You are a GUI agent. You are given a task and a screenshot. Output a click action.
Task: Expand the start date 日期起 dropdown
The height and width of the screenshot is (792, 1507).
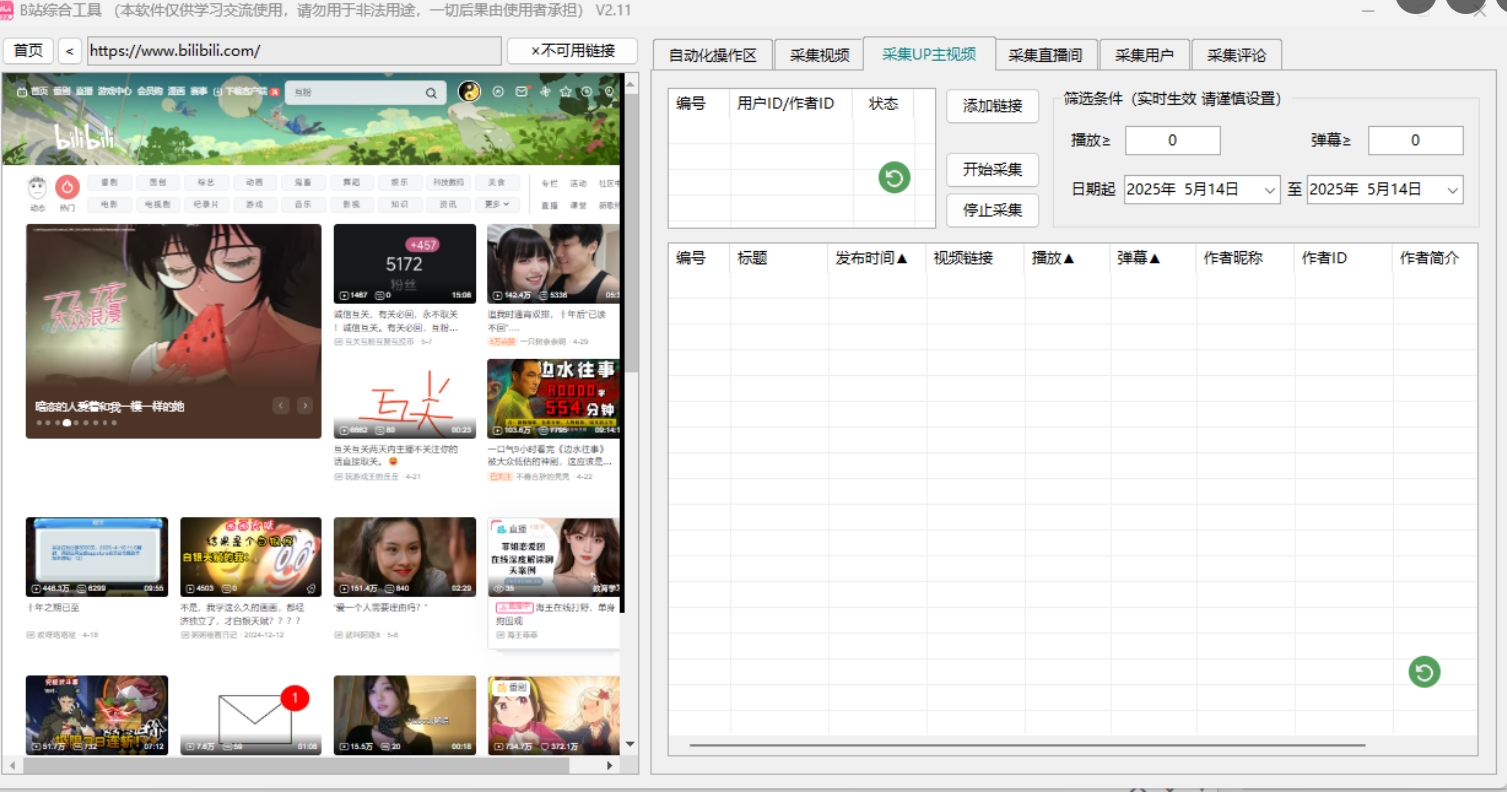[x=1269, y=189]
